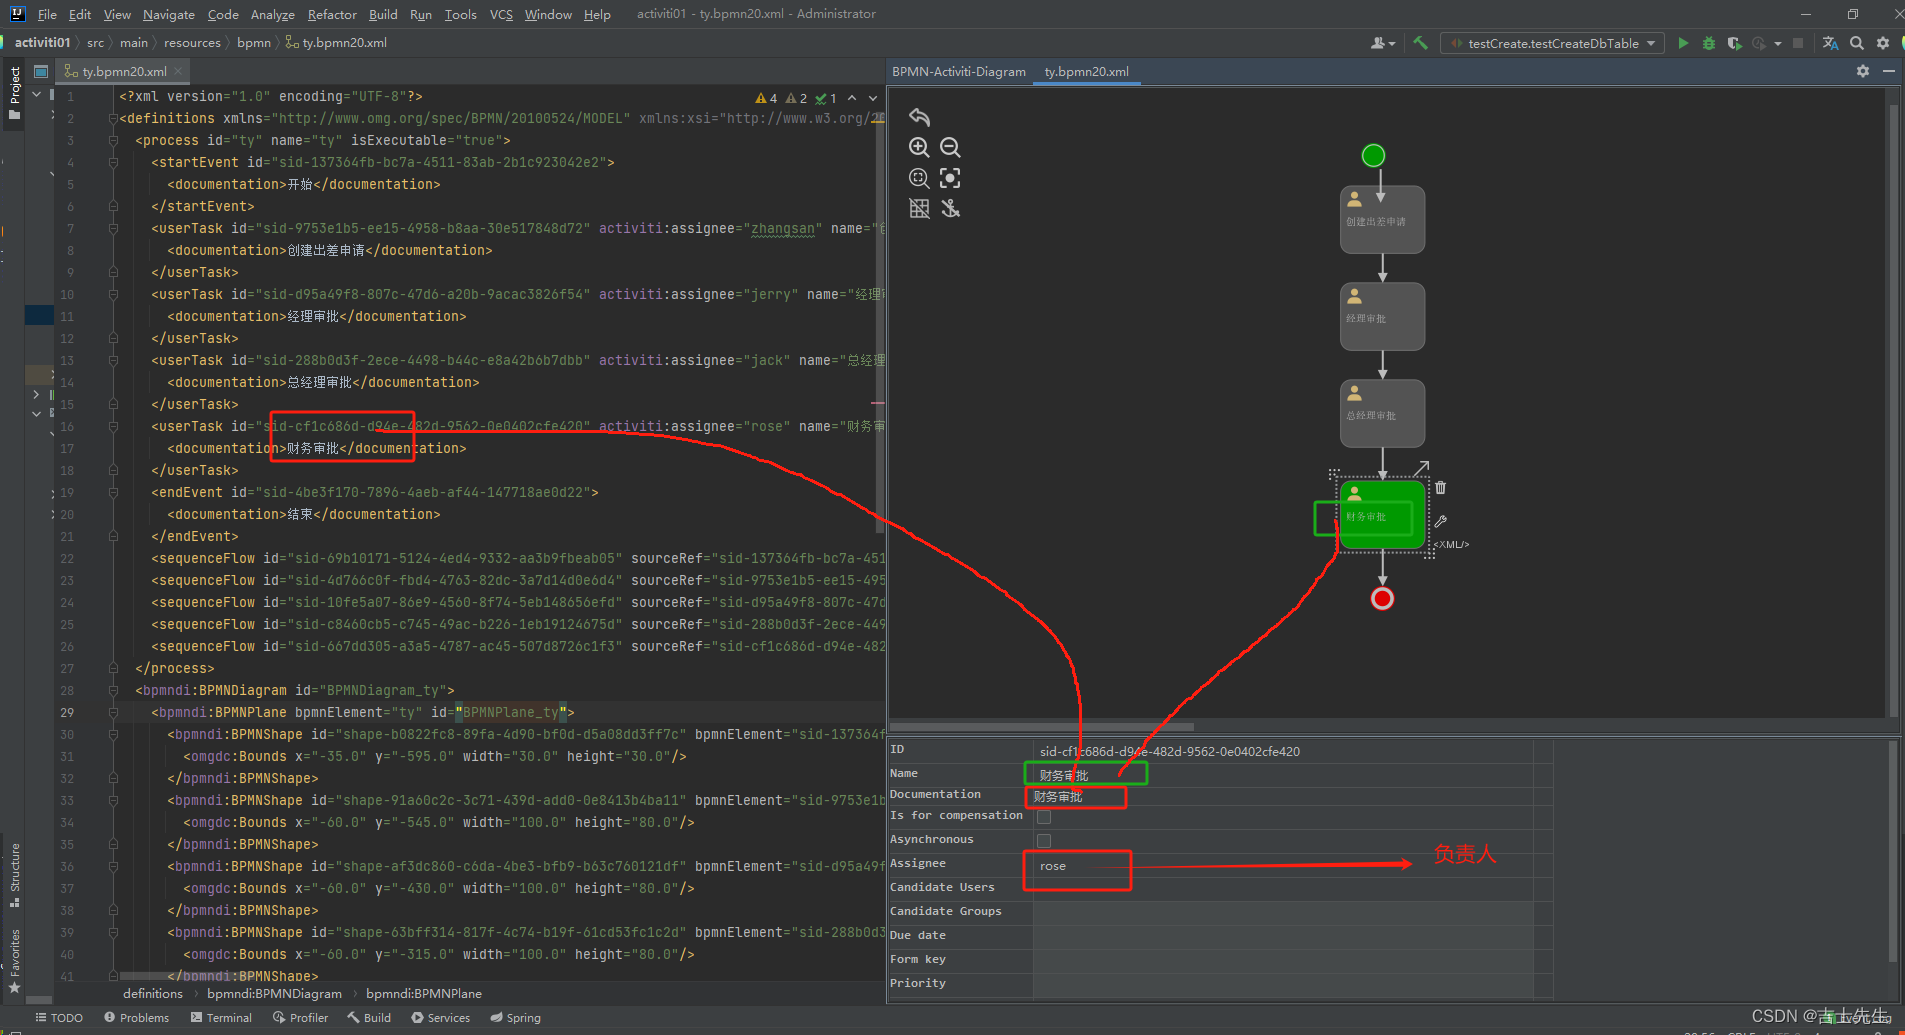The image size is (1905, 1035).
Task: Collapse the startEvent fold on line 4
Action: pyautogui.click(x=113, y=162)
